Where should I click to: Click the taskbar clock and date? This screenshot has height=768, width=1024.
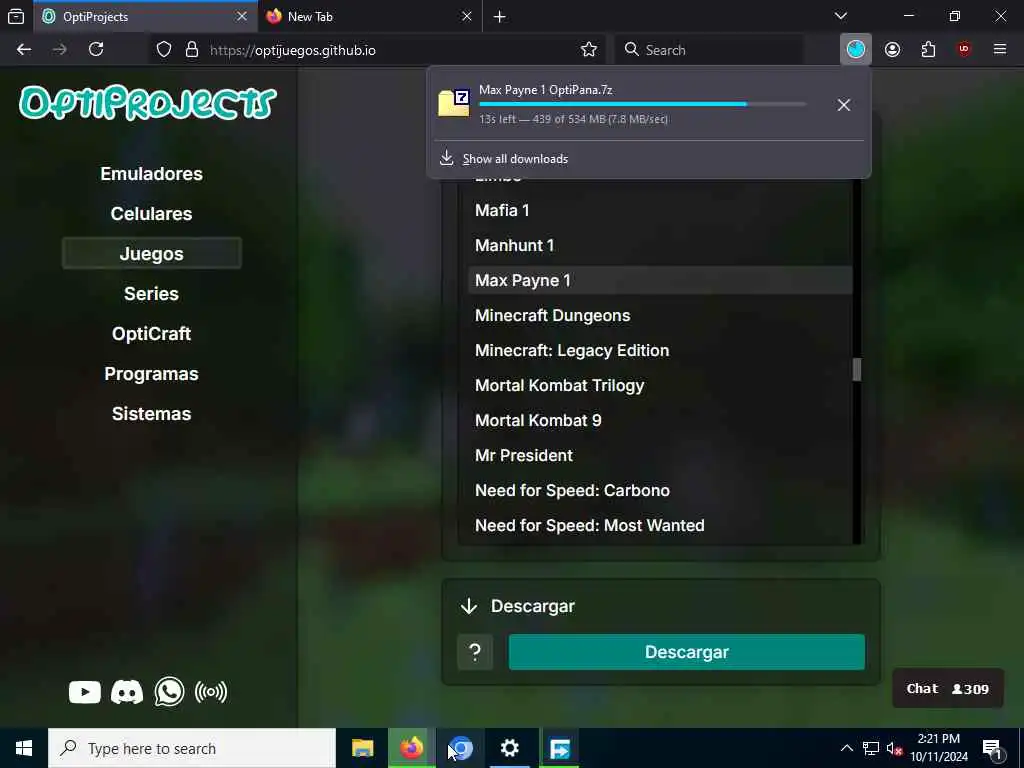[x=939, y=748]
